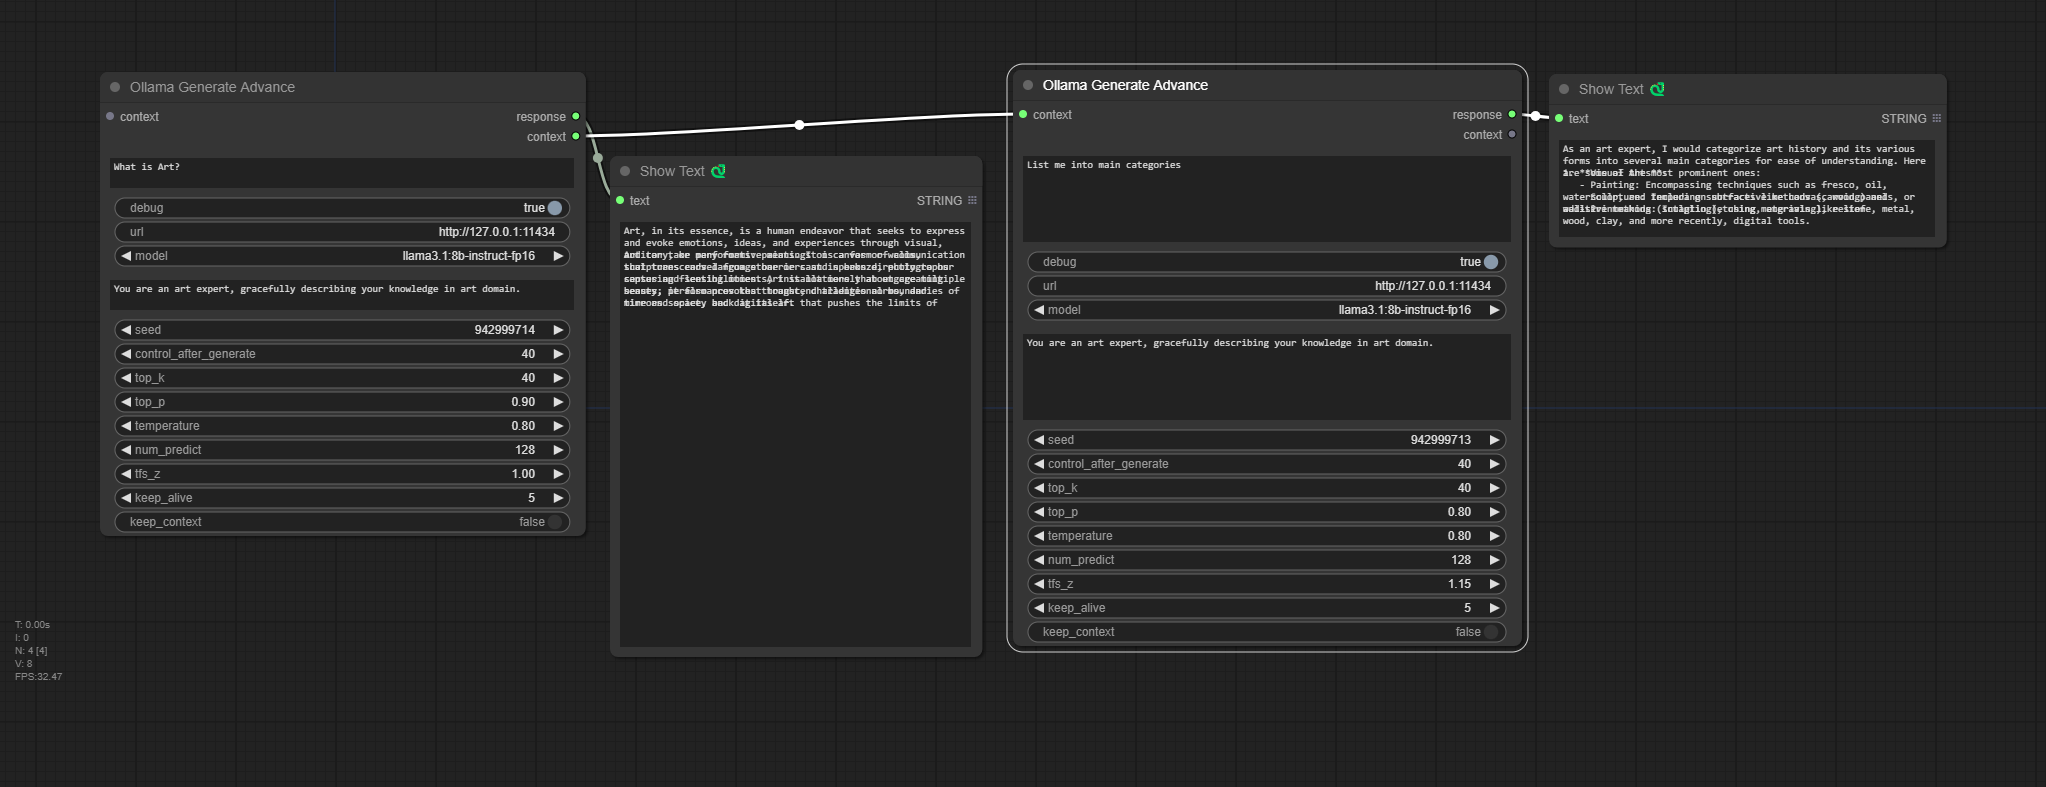Click the 'List me into main categories' prompt field

coord(1266,199)
